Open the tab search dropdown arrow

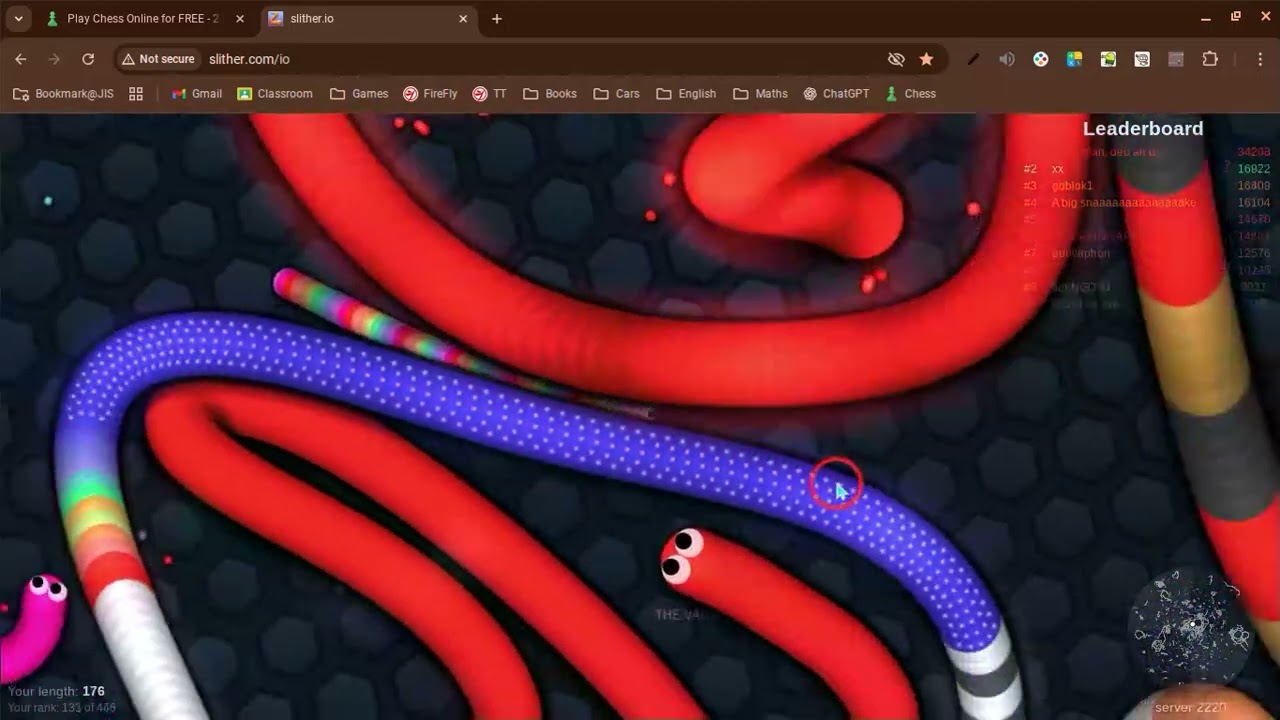point(18,18)
